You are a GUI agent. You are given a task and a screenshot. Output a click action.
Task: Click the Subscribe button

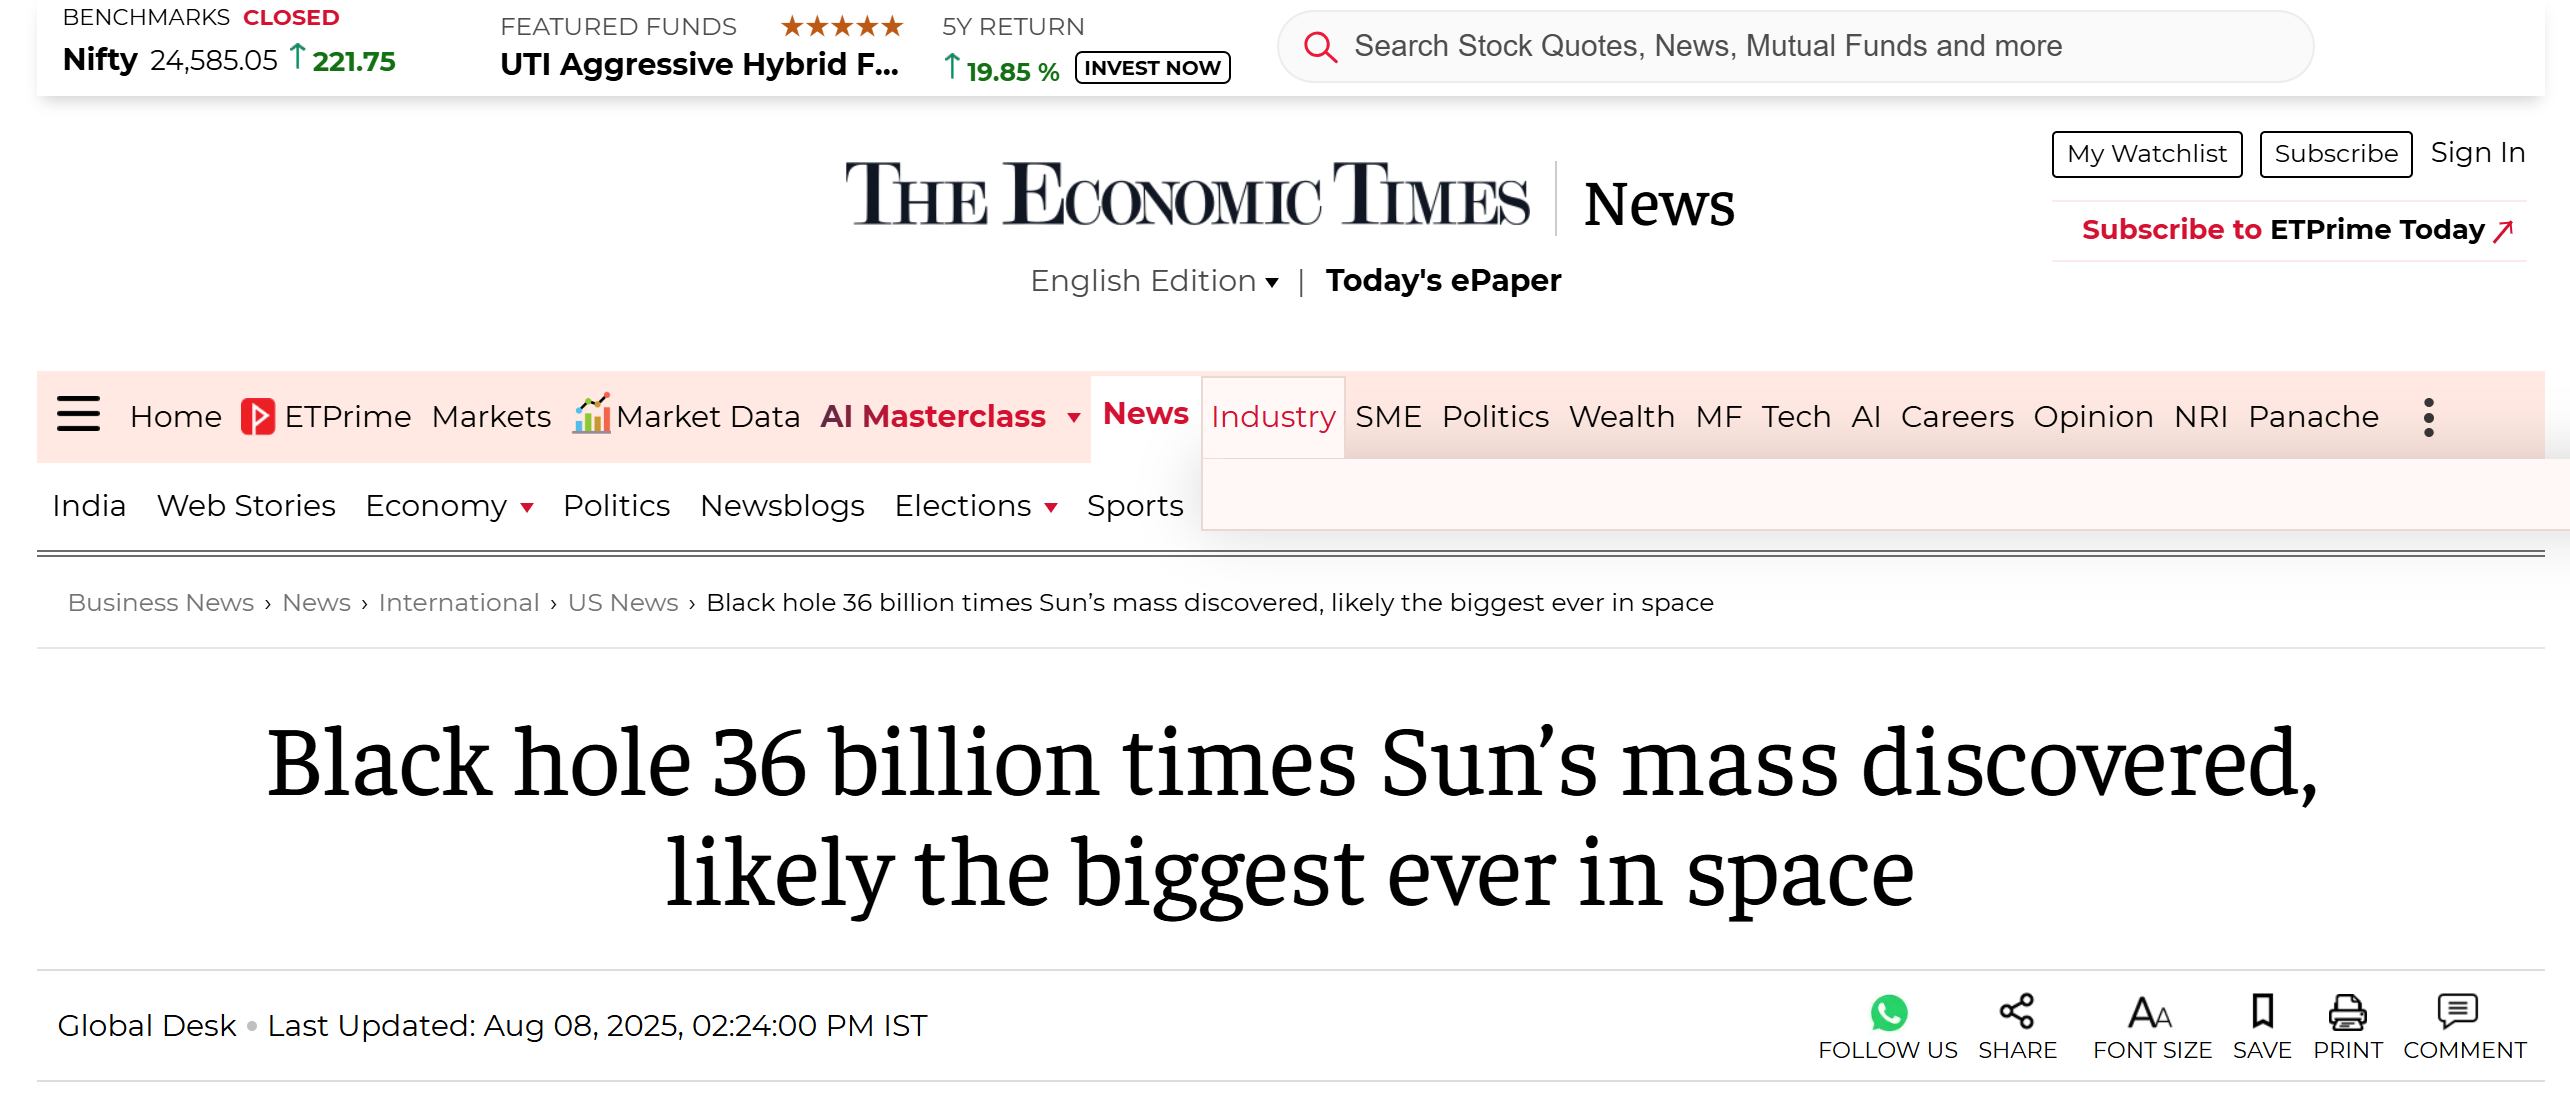2335,154
